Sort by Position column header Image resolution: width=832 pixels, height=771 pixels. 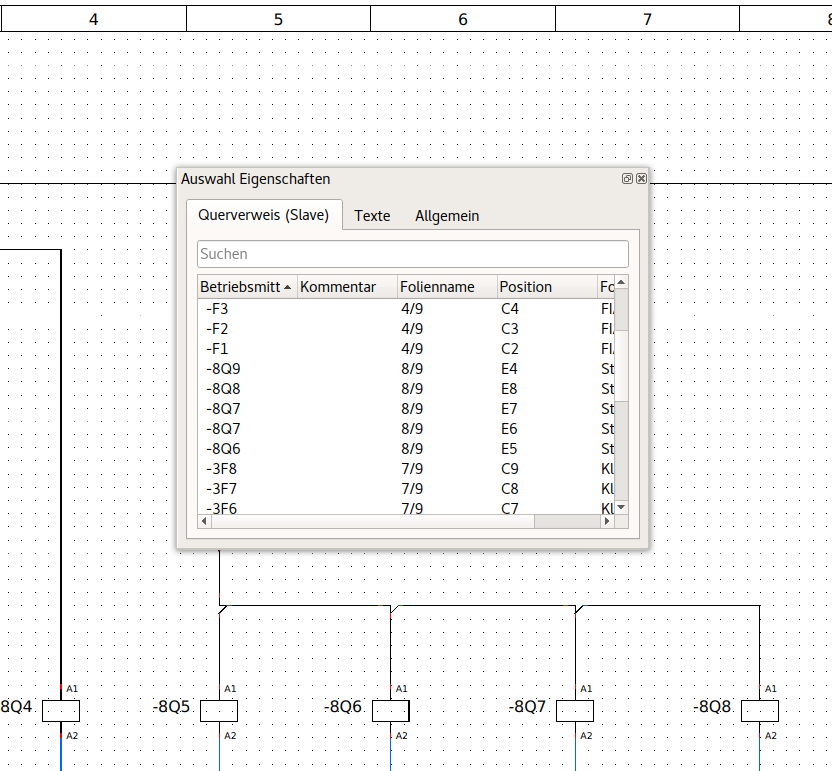(547, 287)
